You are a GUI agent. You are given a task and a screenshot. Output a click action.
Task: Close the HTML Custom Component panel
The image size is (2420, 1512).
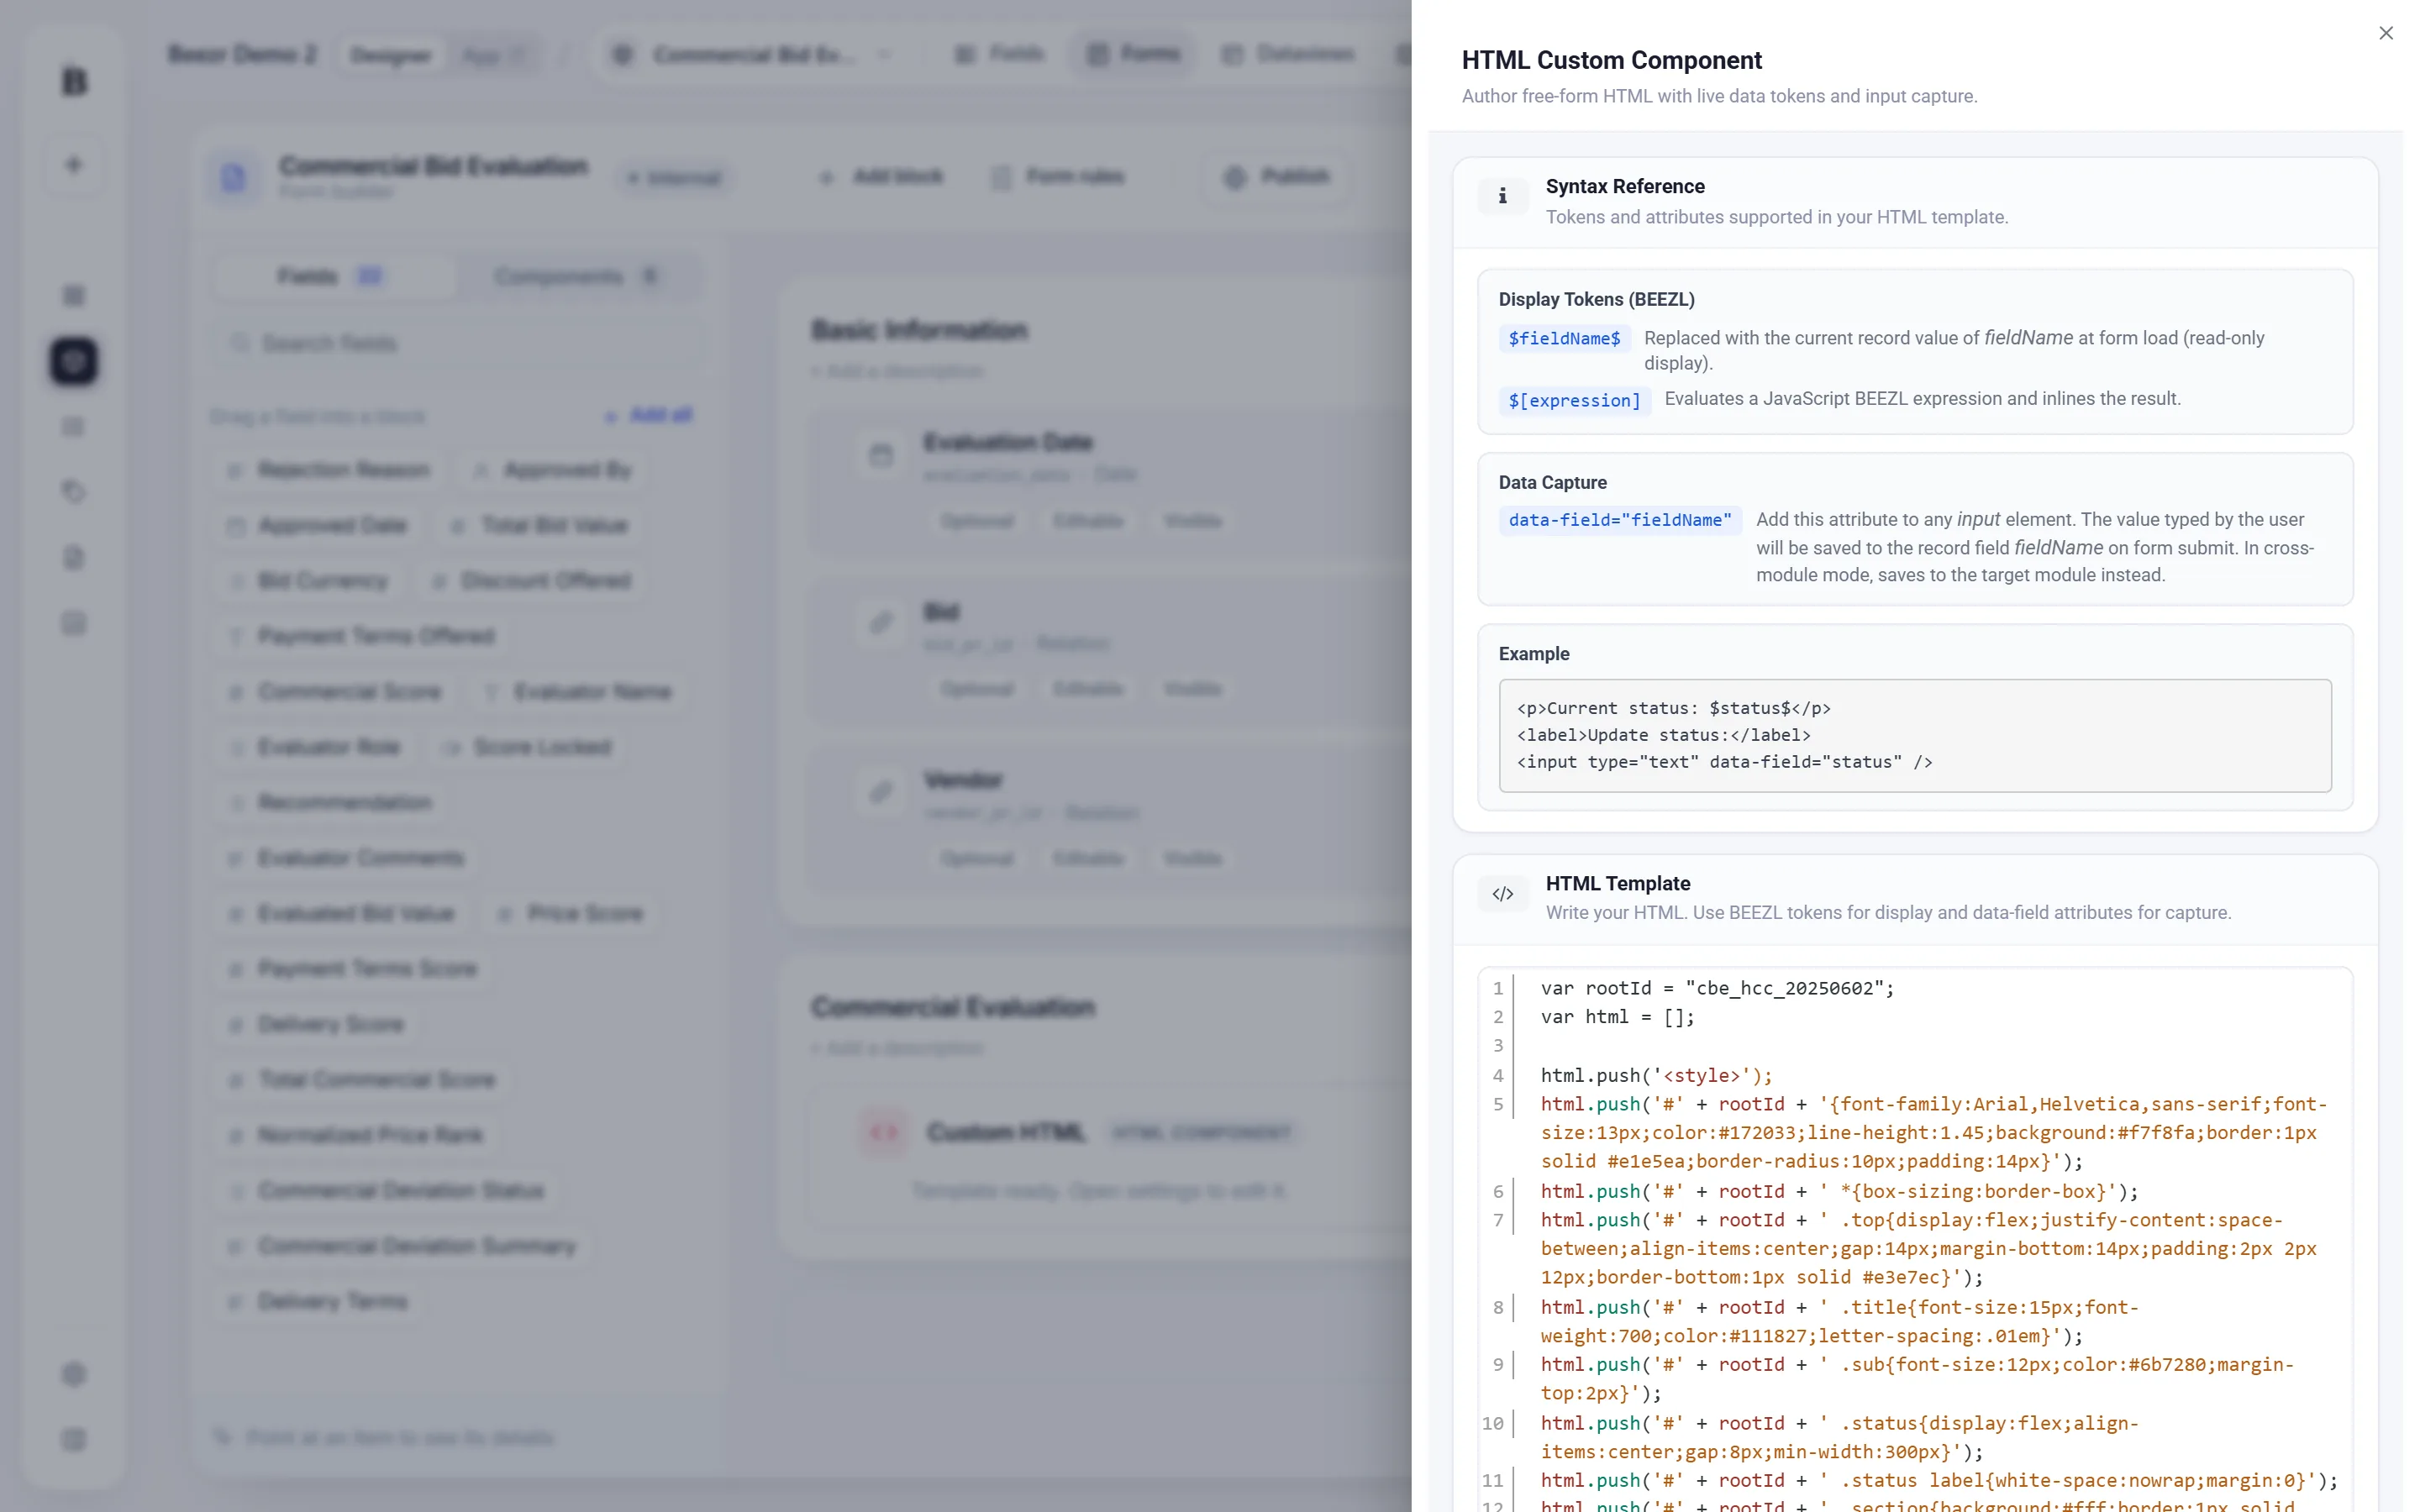coord(2386,33)
